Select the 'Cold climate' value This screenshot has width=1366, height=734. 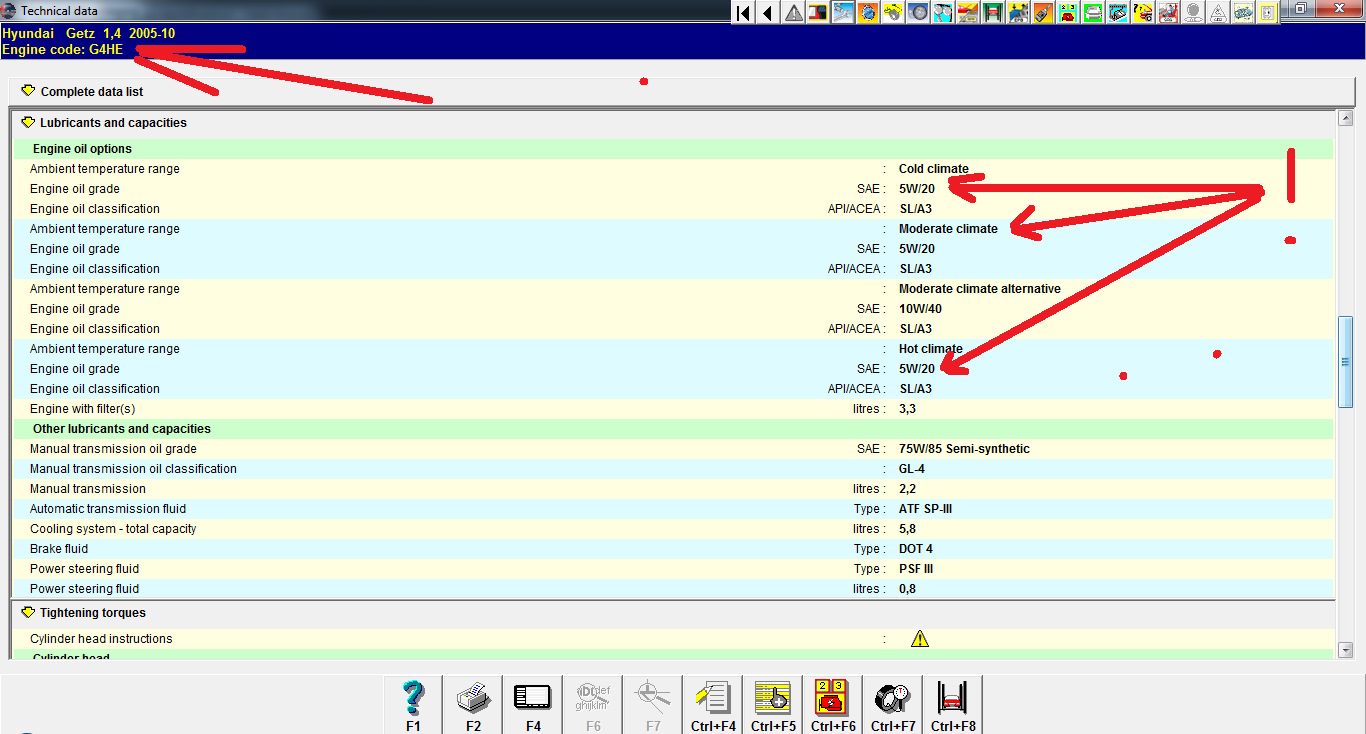pyautogui.click(x=934, y=169)
